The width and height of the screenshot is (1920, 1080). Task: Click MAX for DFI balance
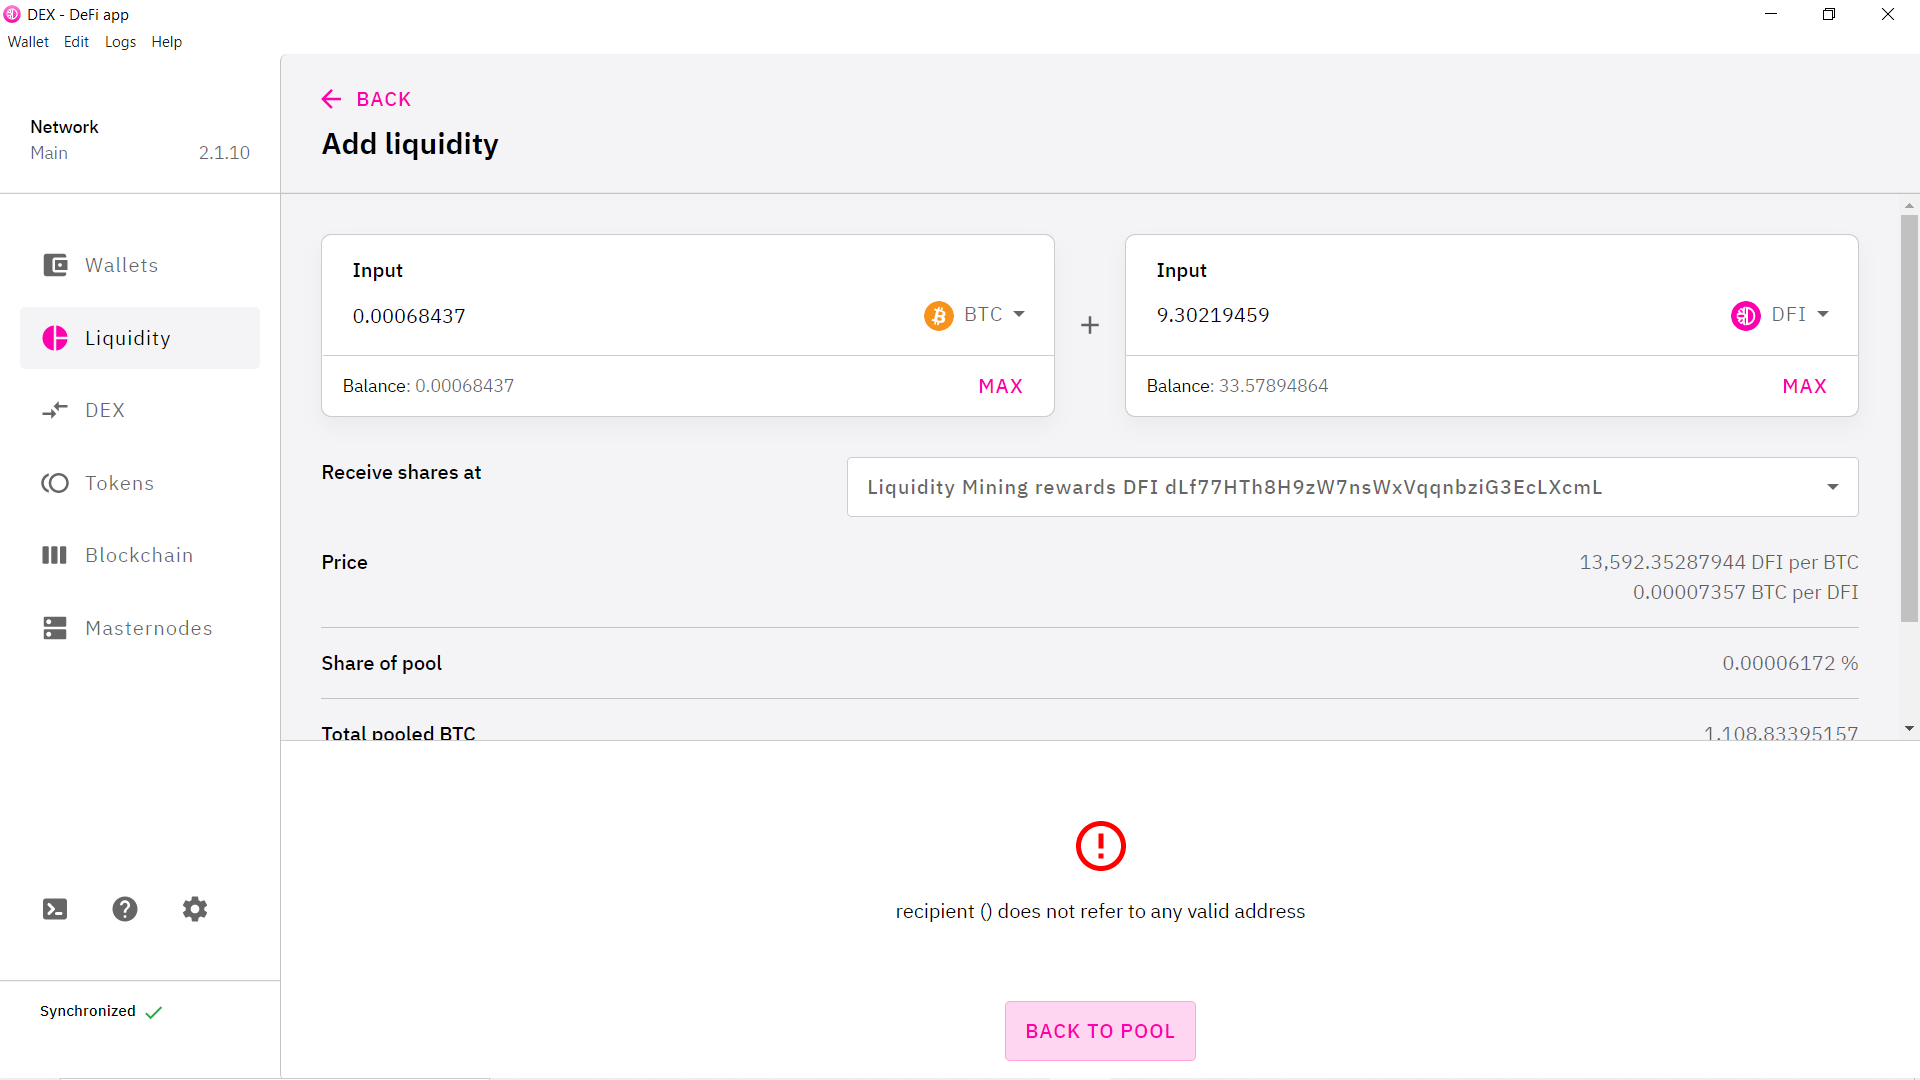click(1805, 386)
